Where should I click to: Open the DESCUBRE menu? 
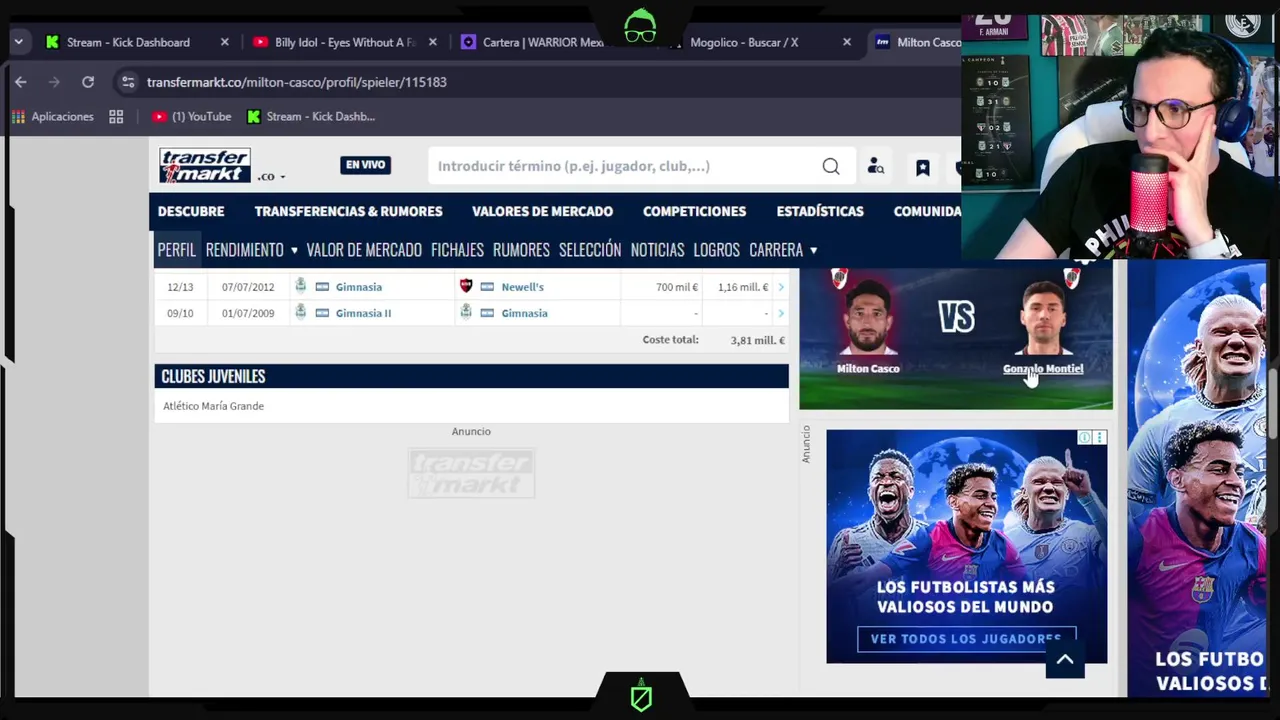[x=191, y=211]
